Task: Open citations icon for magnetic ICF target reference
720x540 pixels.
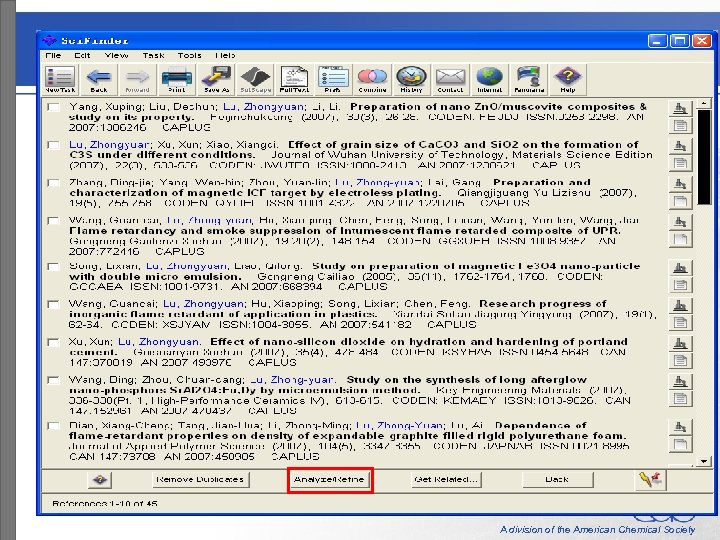Action: pyautogui.click(x=680, y=184)
